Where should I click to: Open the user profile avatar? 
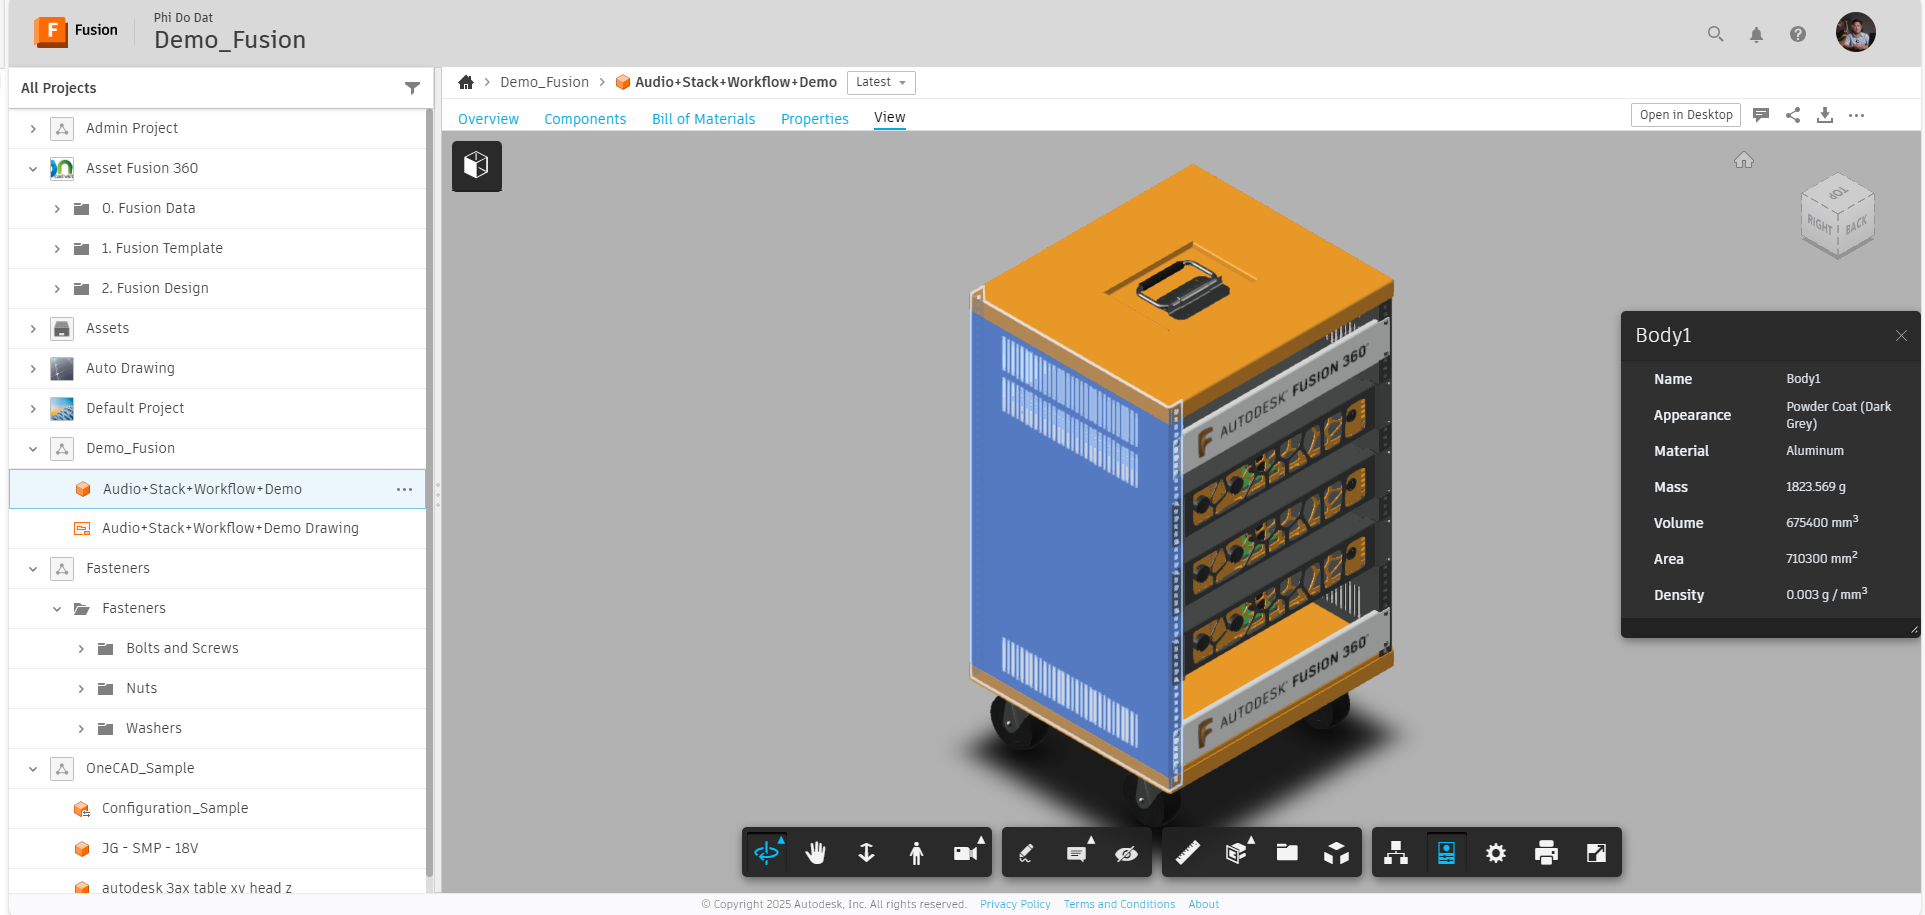[x=1855, y=32]
